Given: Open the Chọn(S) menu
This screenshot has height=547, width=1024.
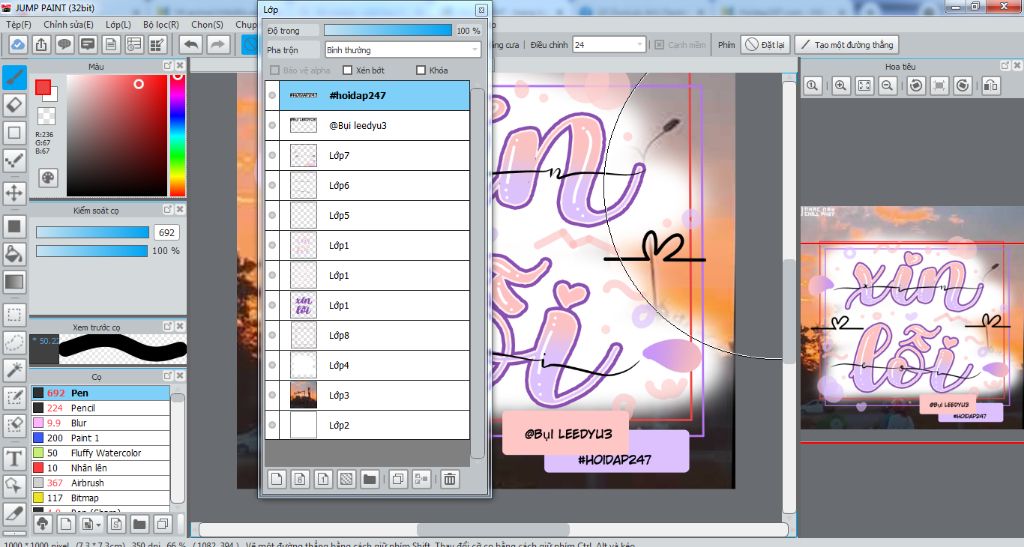Looking at the screenshot, I should click(207, 24).
